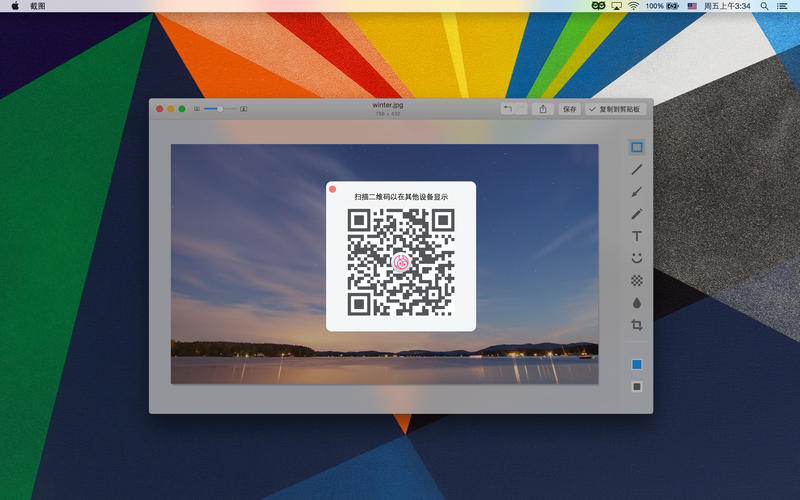This screenshot has width=800, height=500.
Task: Click the zoom-out small image icon
Action: (197, 109)
